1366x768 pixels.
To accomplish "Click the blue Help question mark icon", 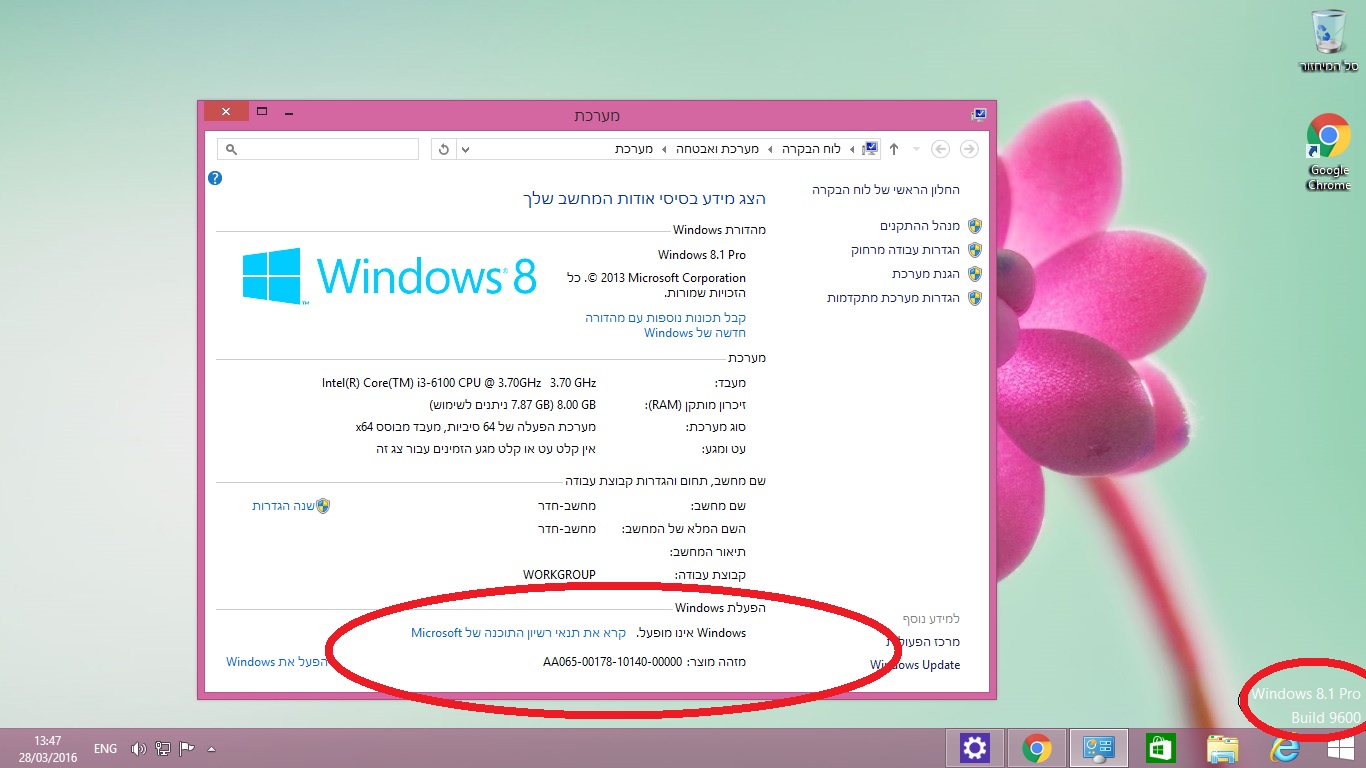I will [214, 178].
